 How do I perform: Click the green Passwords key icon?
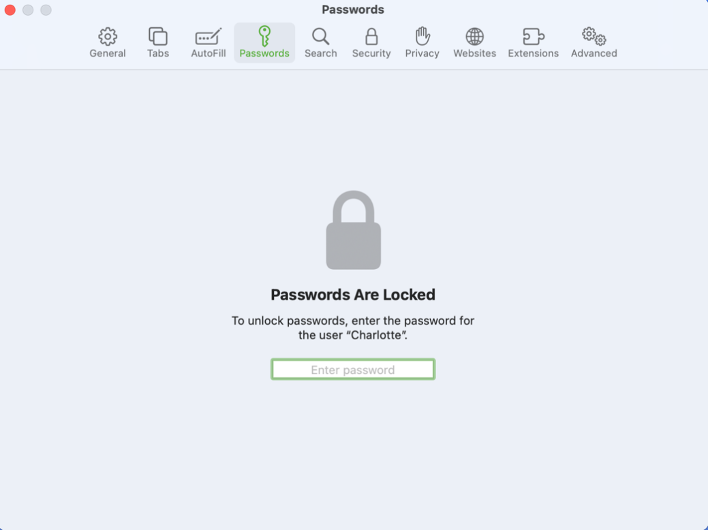264,36
